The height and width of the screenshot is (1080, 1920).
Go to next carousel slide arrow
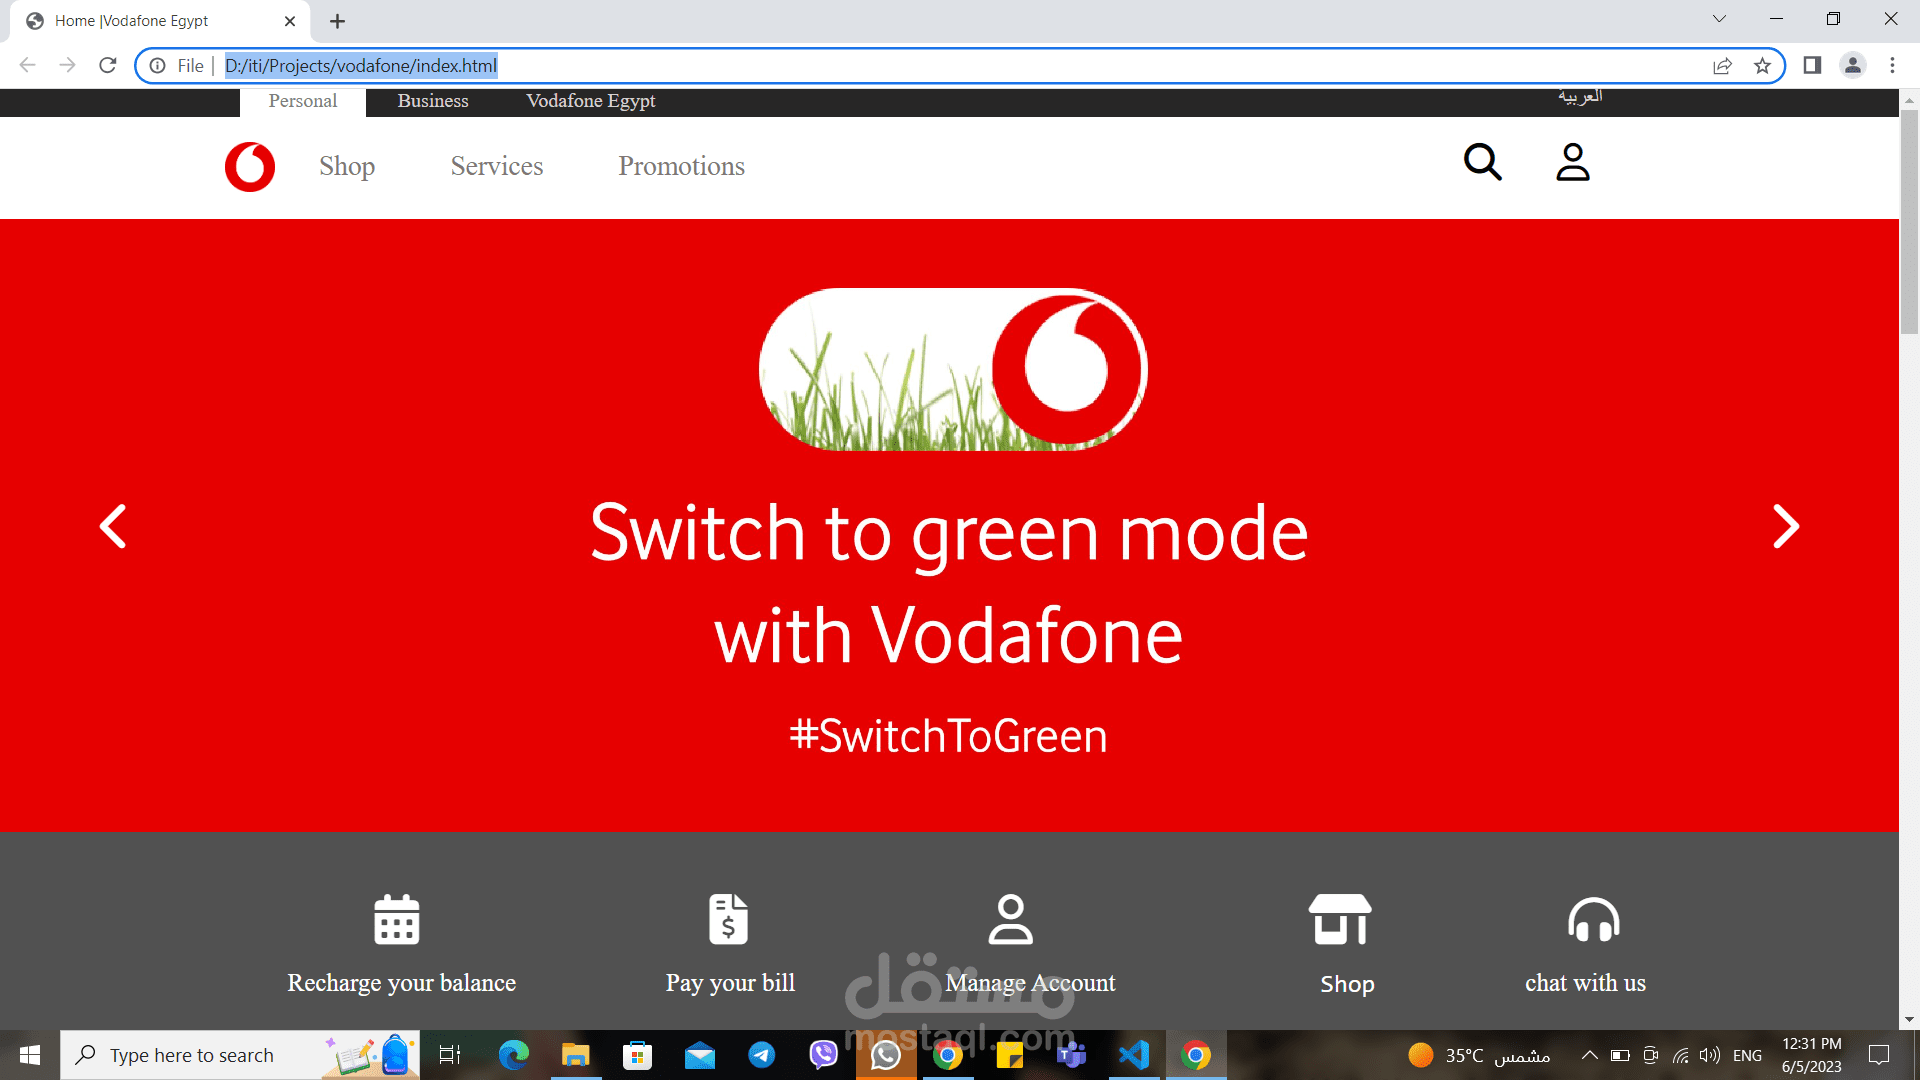[1786, 526]
